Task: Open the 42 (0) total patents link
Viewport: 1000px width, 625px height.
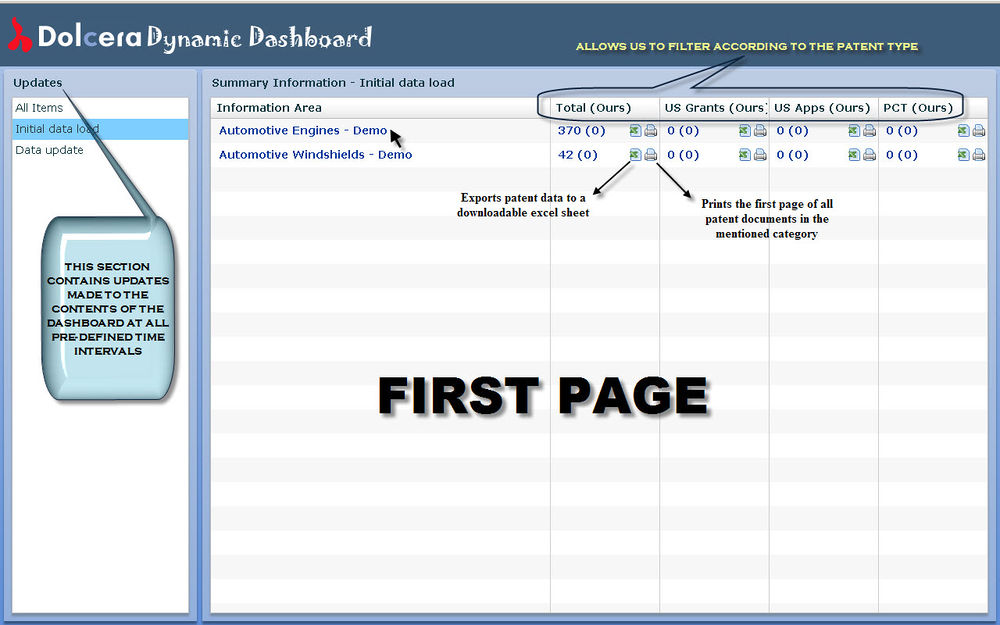Action: [577, 155]
